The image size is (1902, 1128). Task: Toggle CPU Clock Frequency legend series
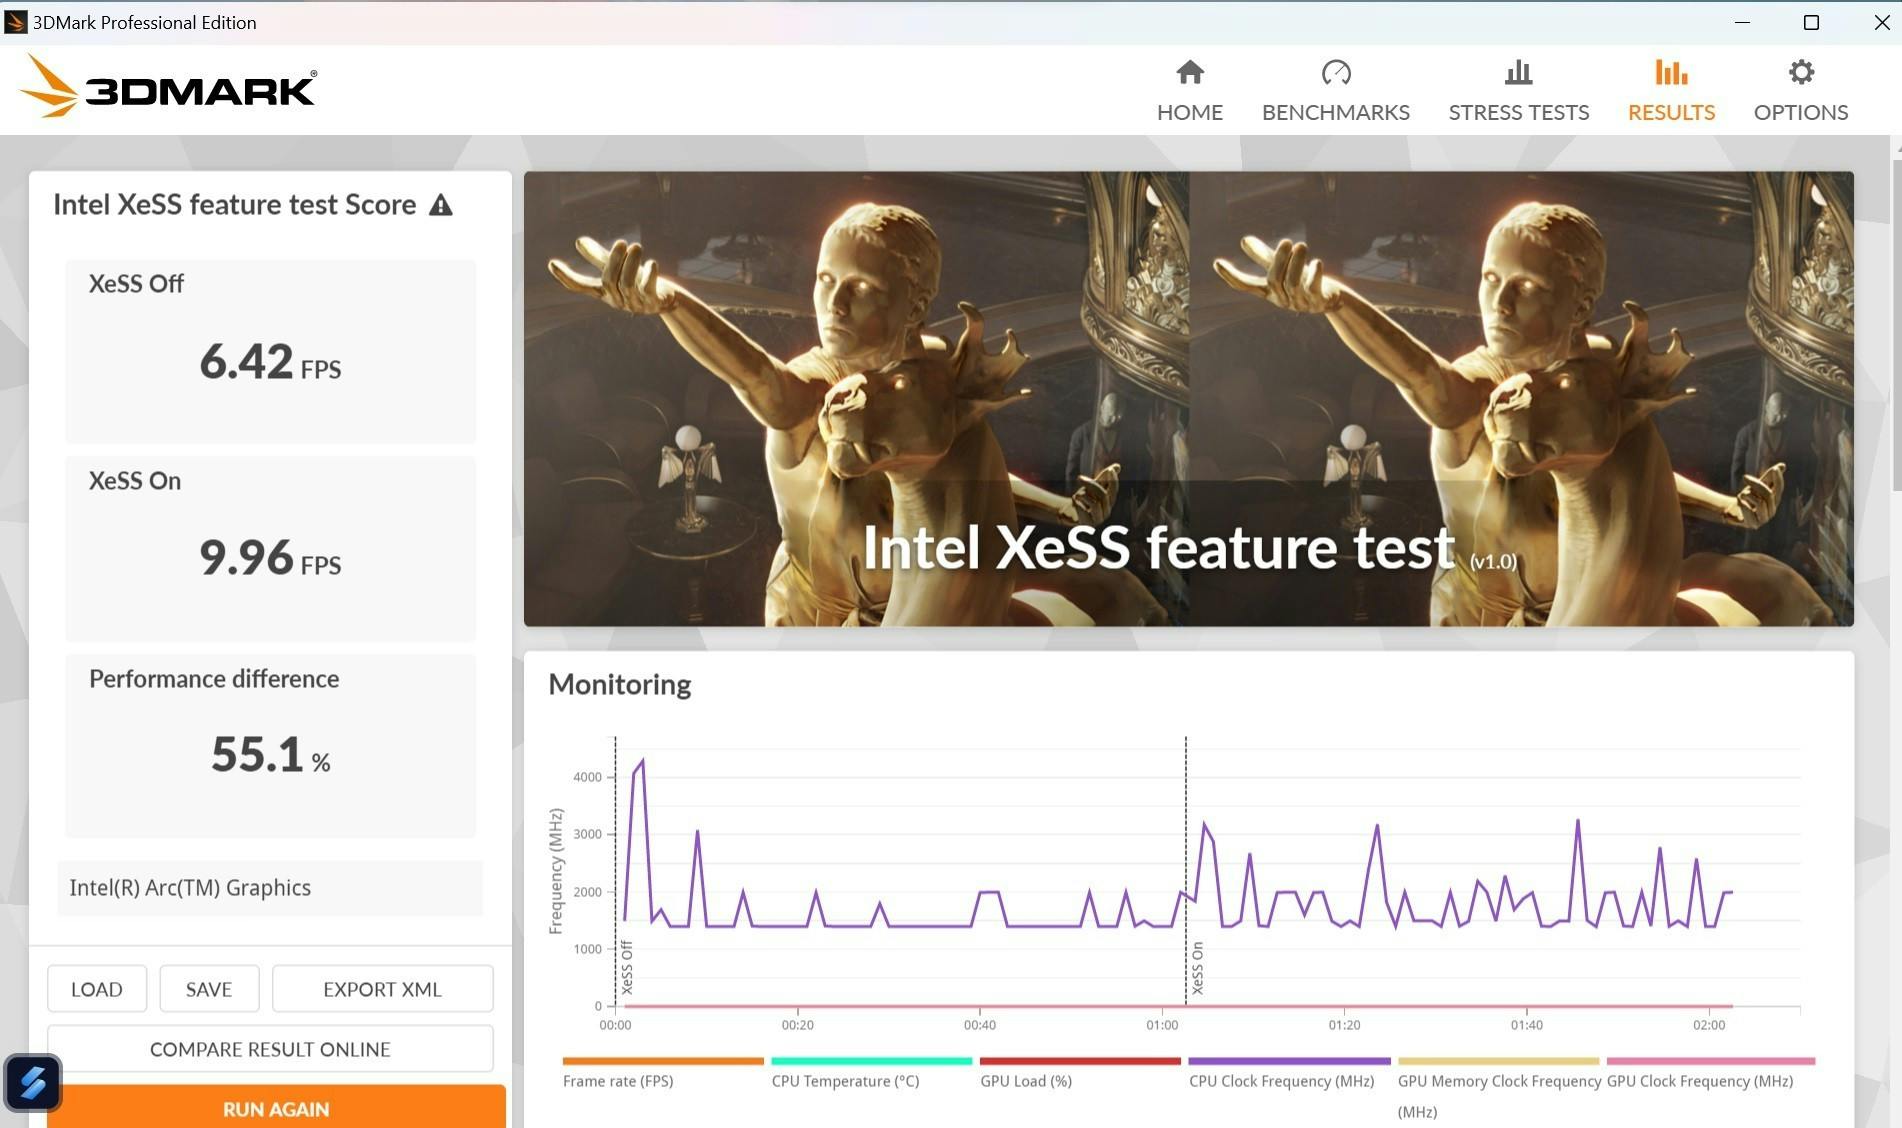[1281, 1081]
